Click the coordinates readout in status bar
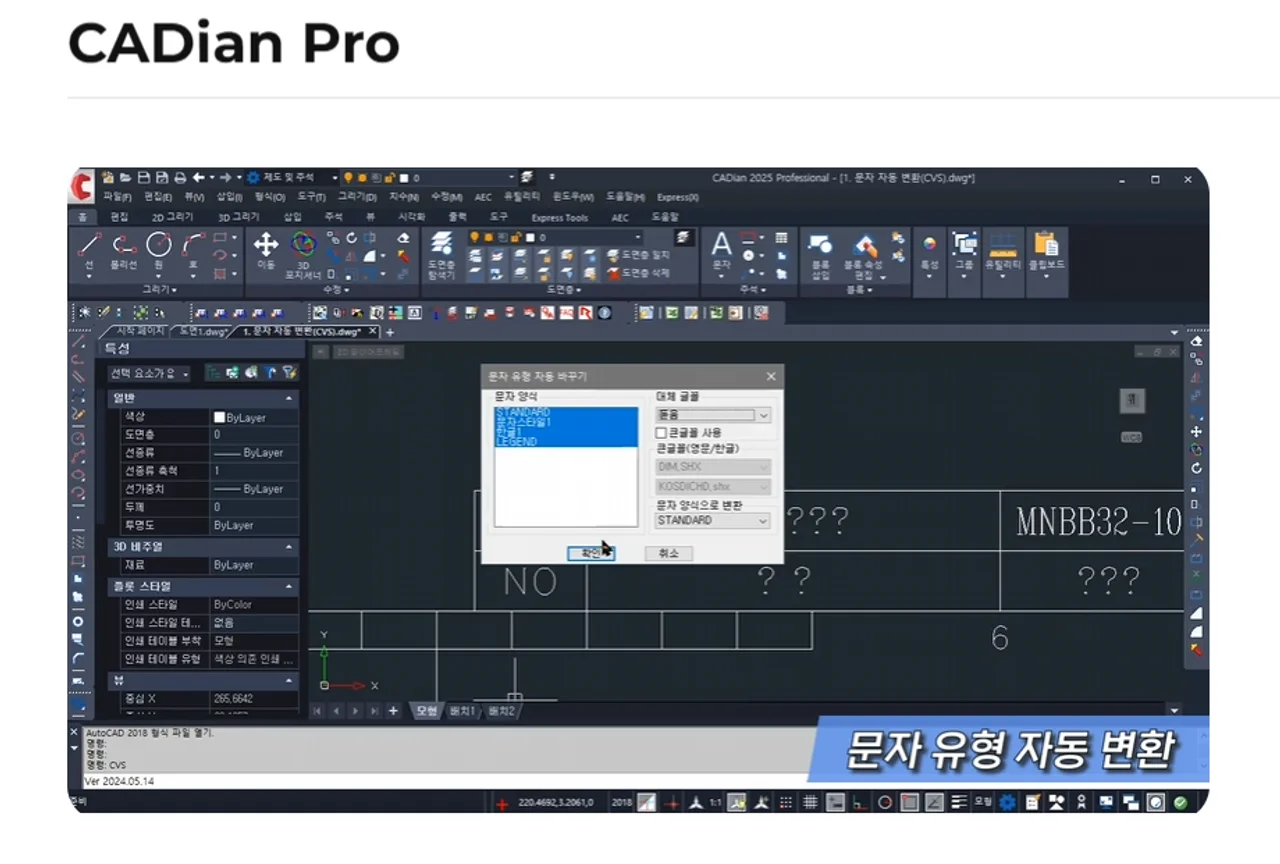 pos(556,802)
